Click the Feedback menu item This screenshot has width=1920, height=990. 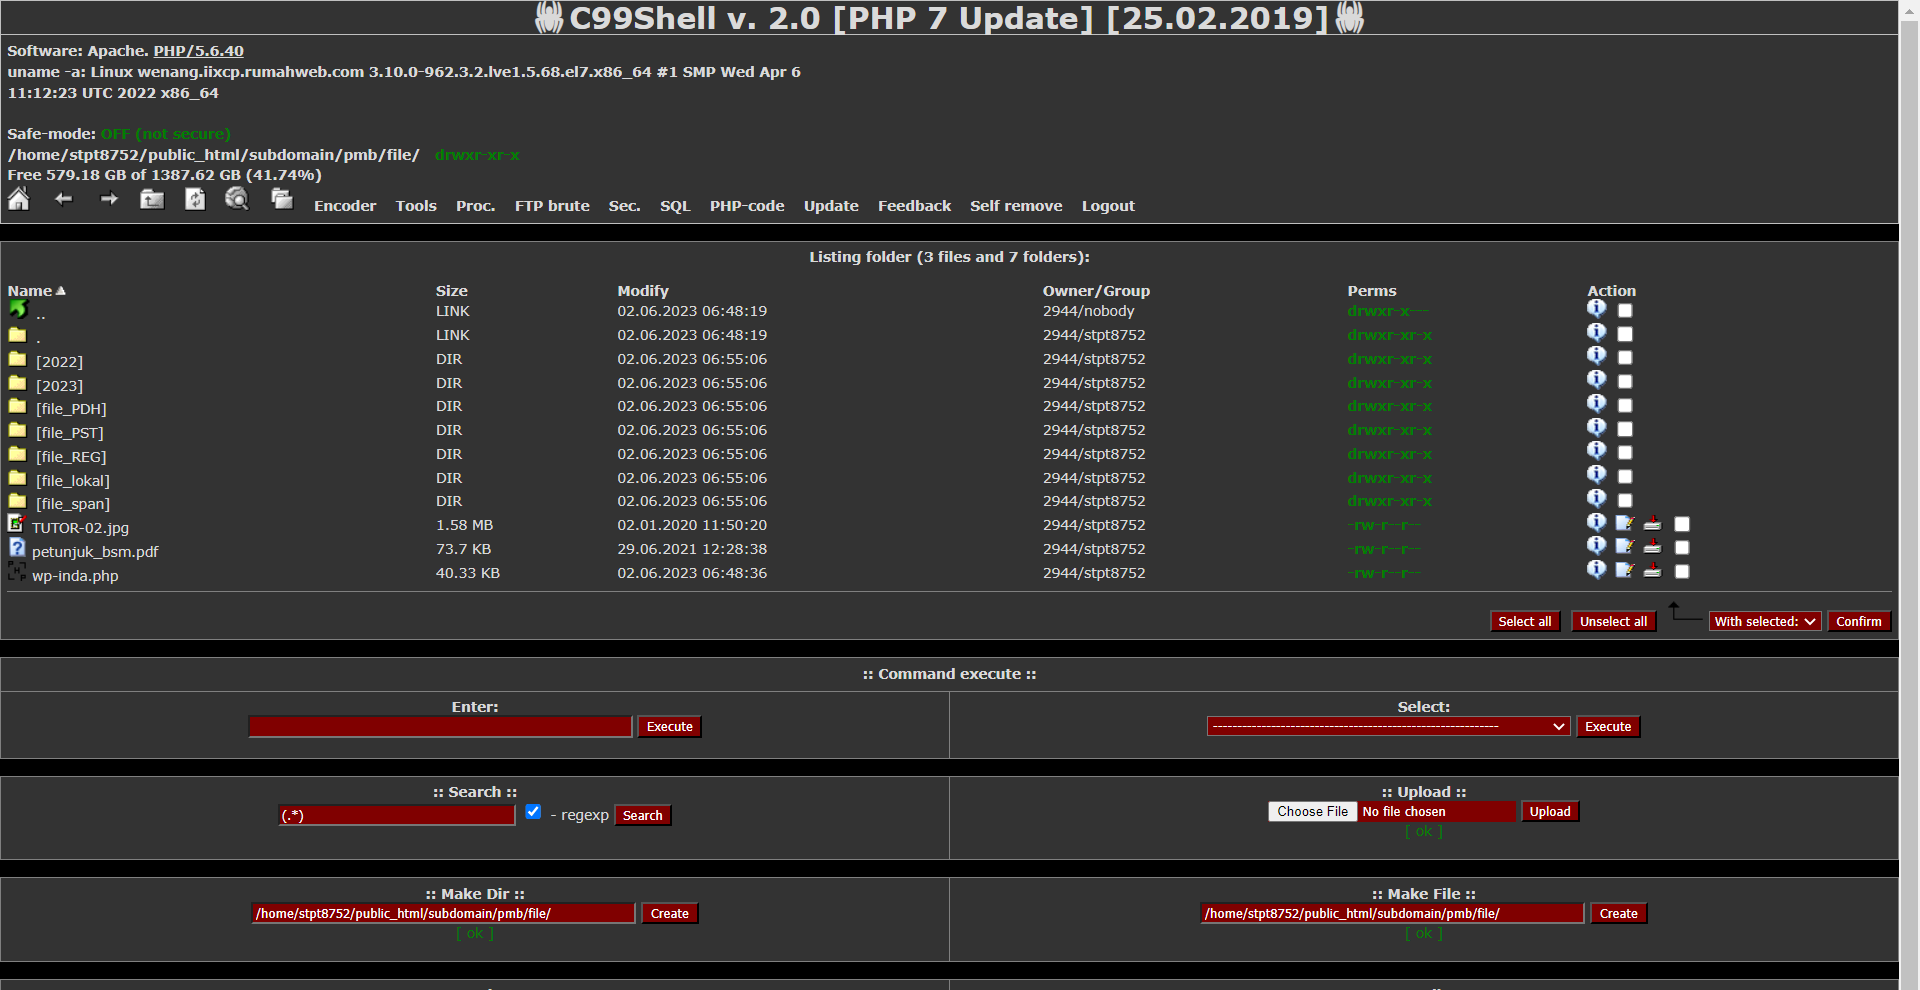tap(914, 206)
